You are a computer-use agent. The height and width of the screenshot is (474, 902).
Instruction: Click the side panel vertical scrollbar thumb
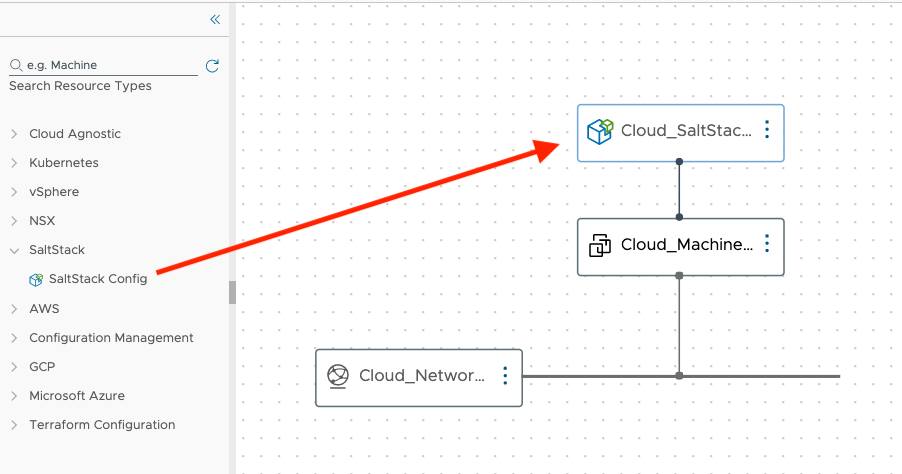click(232, 292)
